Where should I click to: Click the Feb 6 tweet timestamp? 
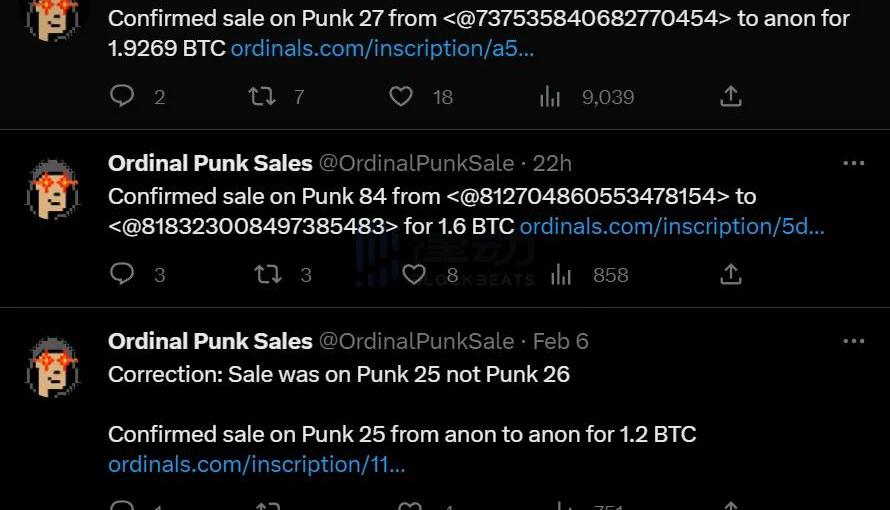point(560,341)
